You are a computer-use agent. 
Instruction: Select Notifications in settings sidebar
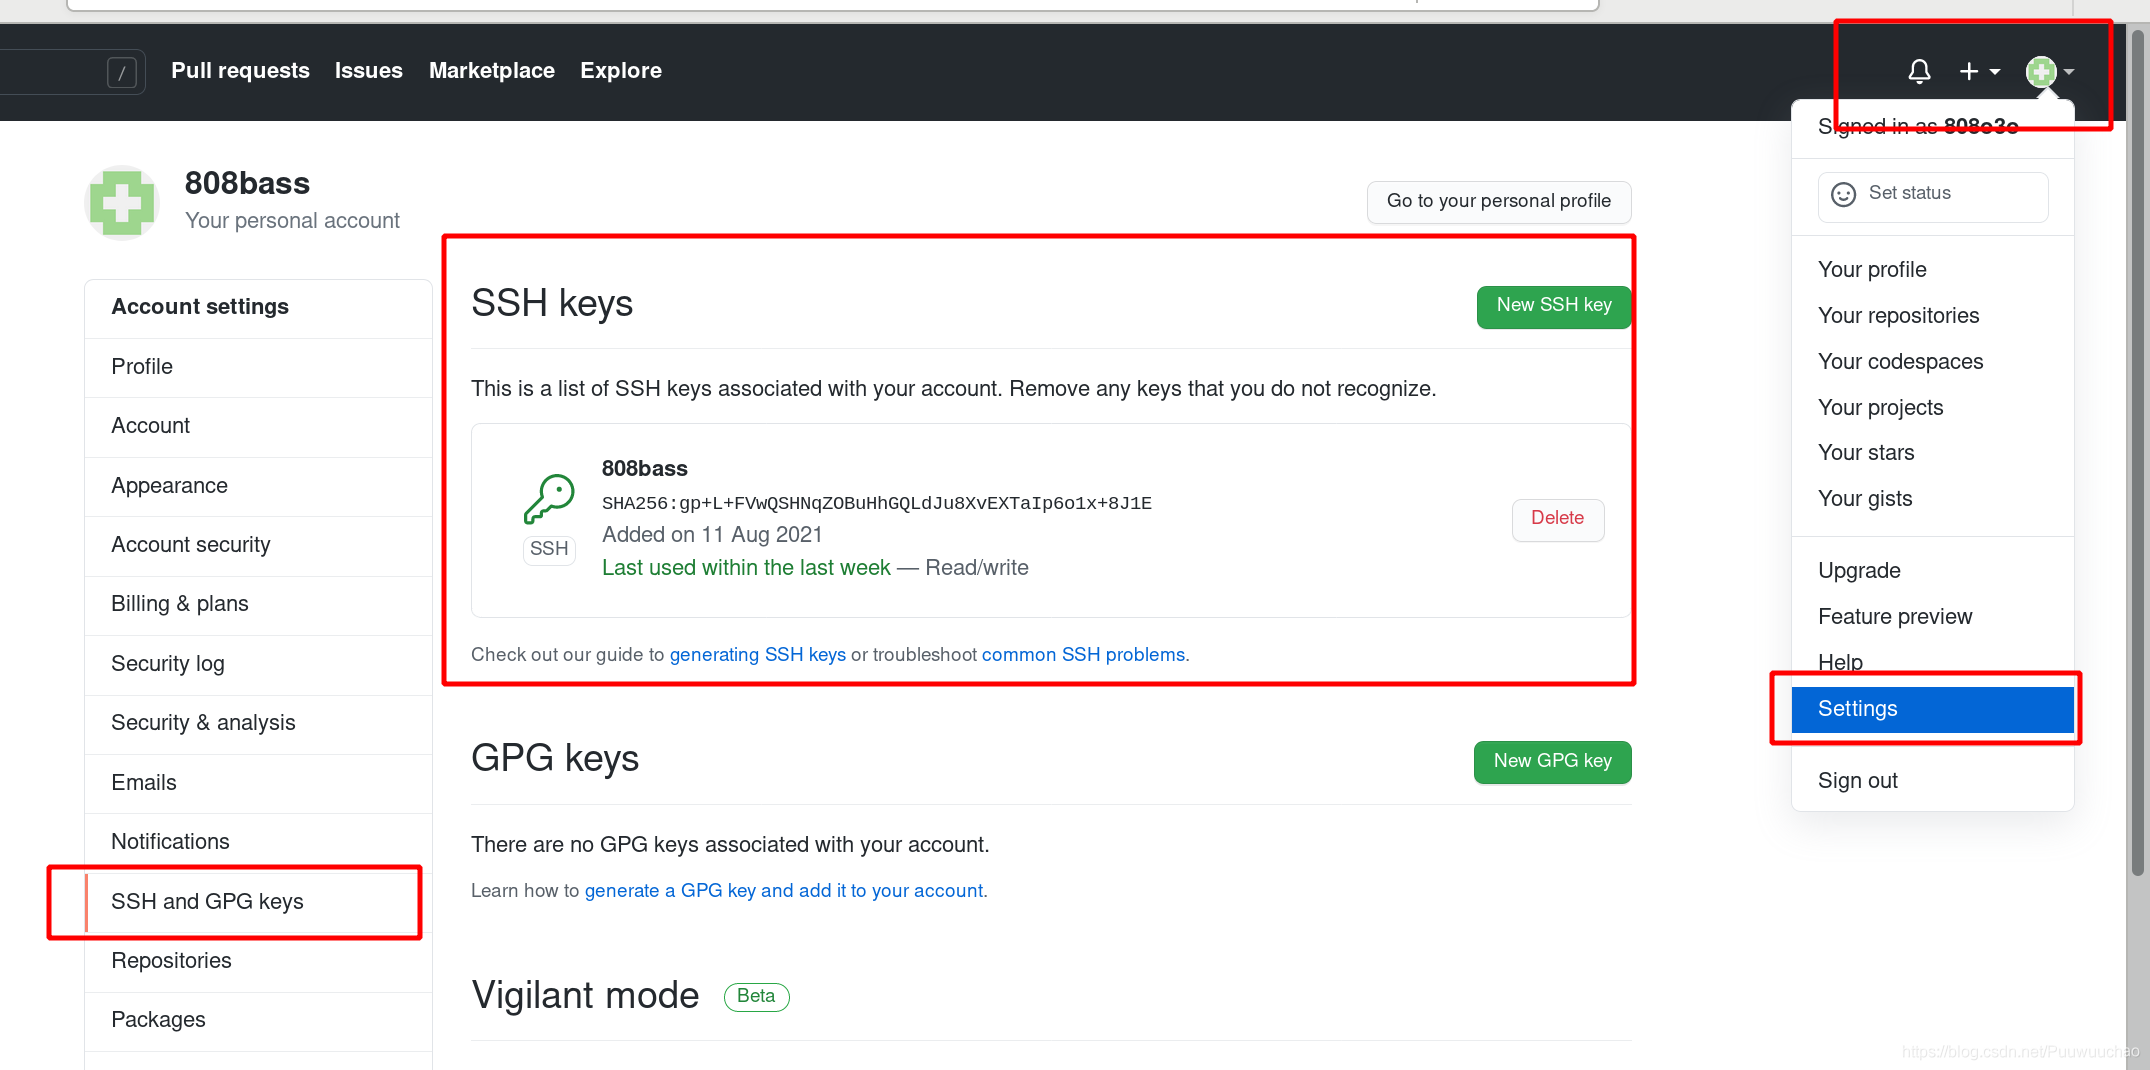pos(259,842)
